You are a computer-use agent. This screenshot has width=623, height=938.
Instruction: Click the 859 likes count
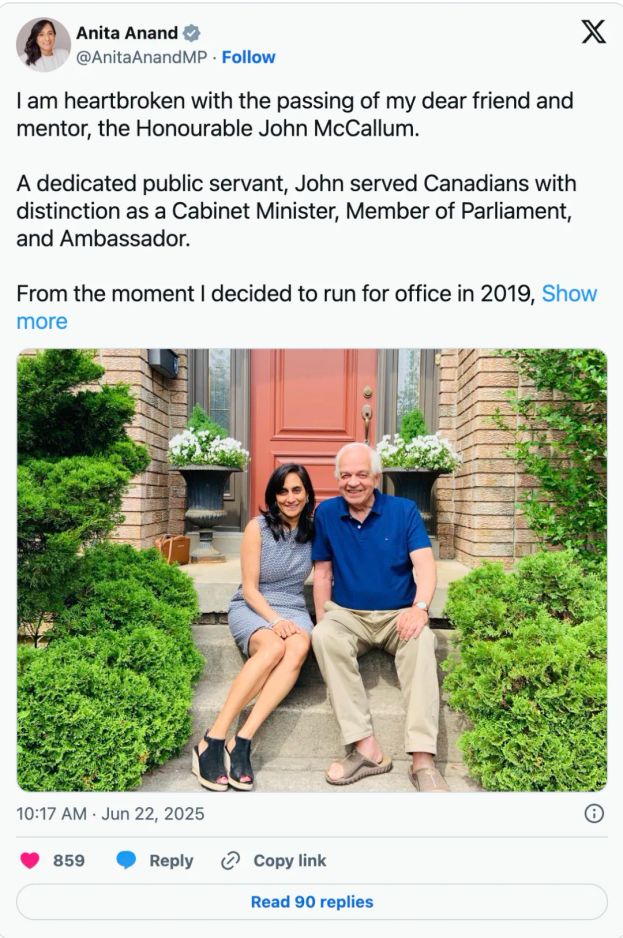click(x=69, y=860)
